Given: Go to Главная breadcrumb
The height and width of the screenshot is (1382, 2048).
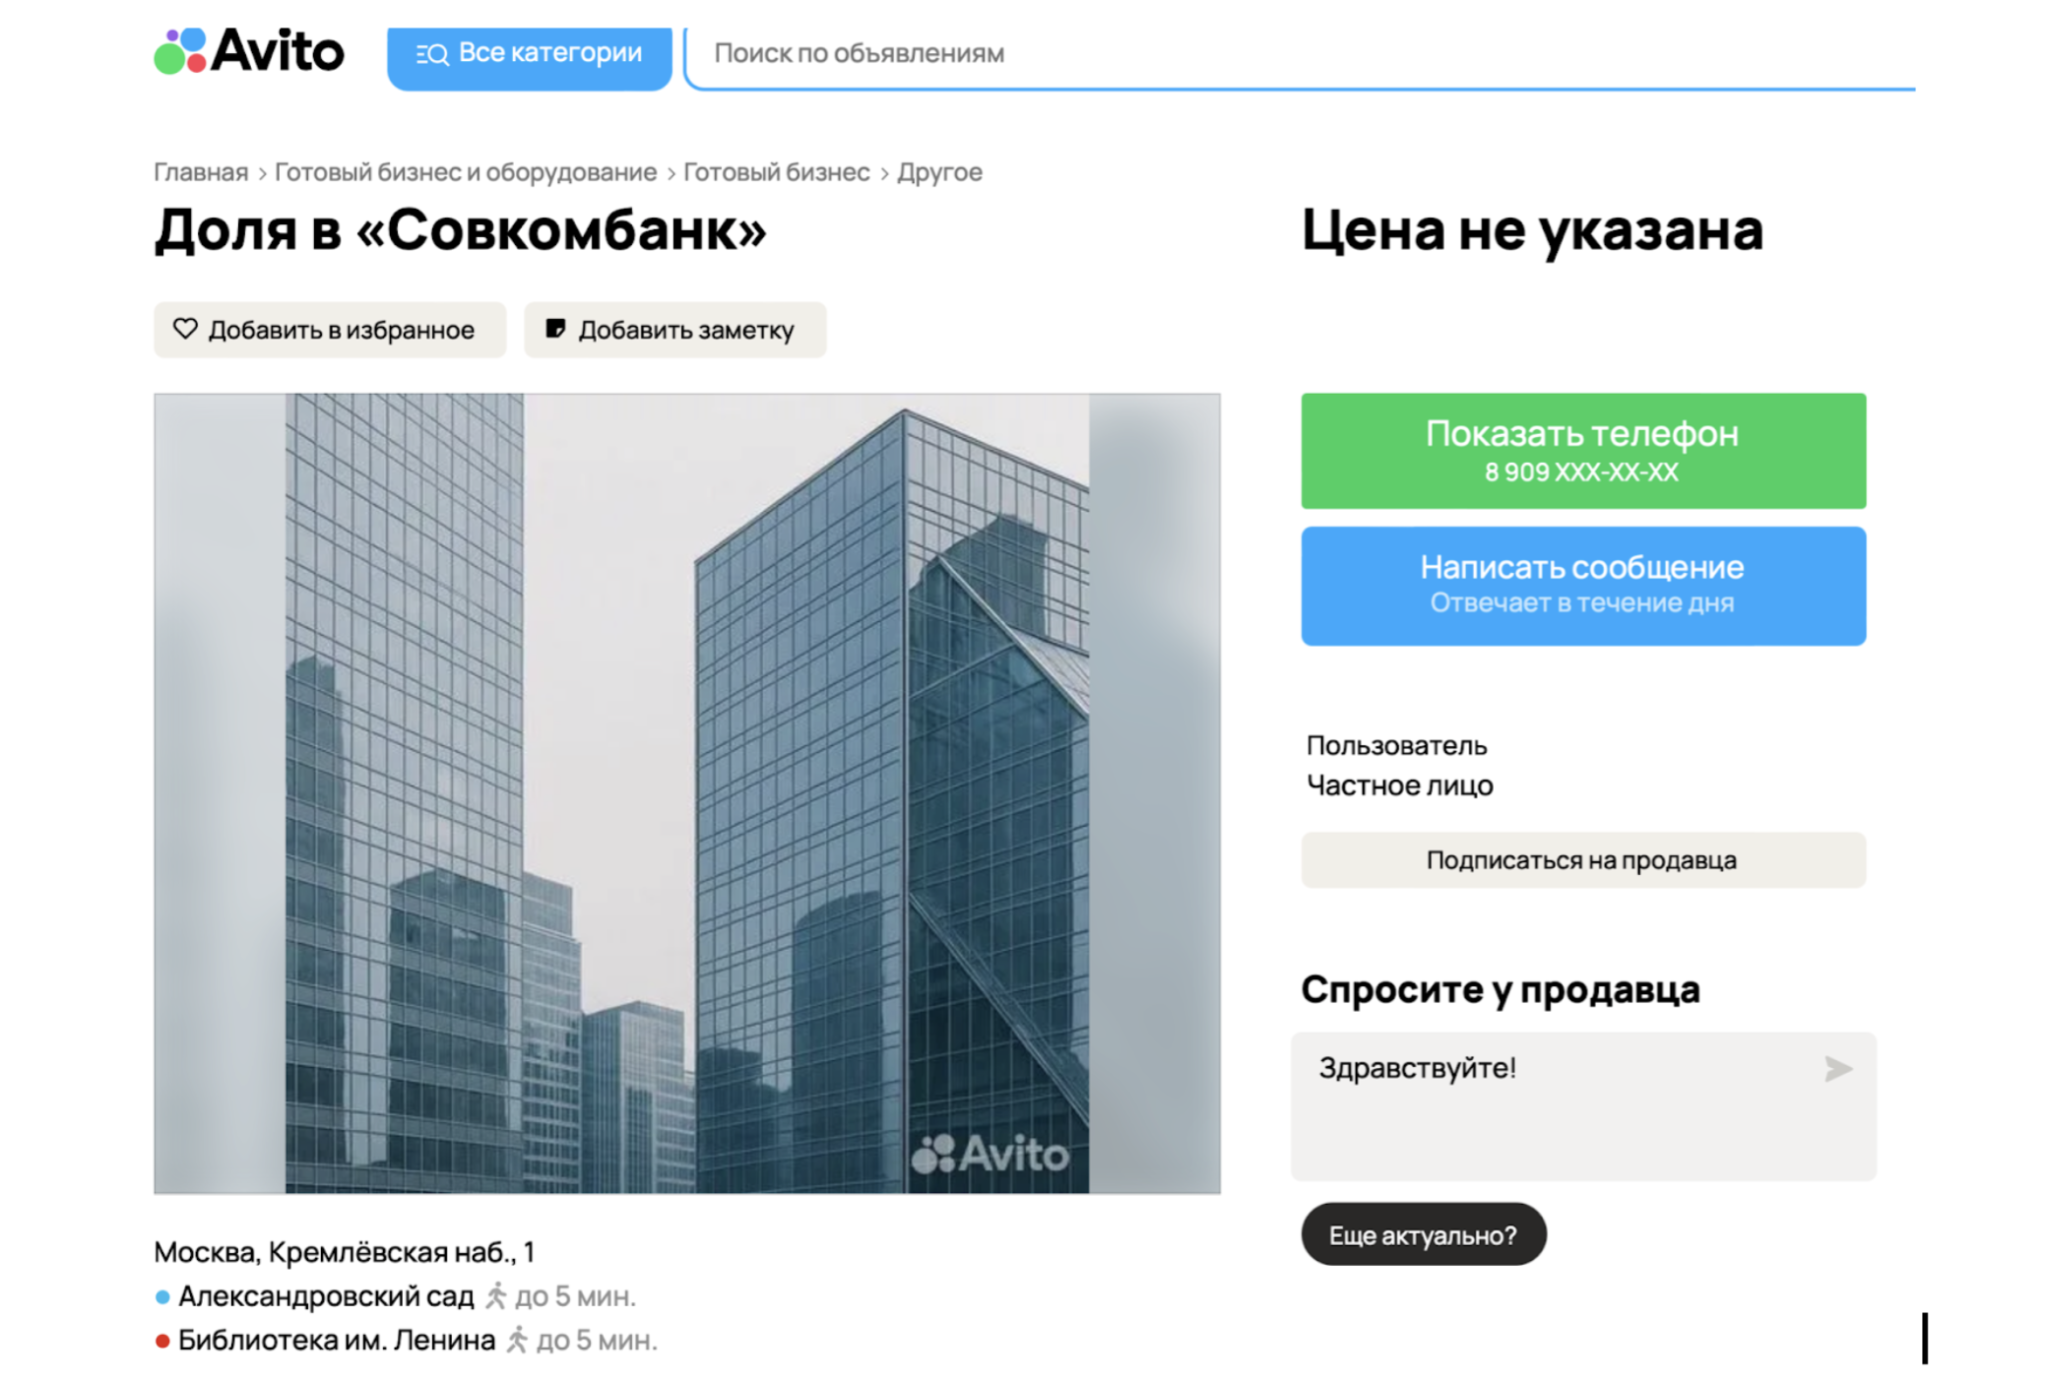Looking at the screenshot, I should coord(200,172).
